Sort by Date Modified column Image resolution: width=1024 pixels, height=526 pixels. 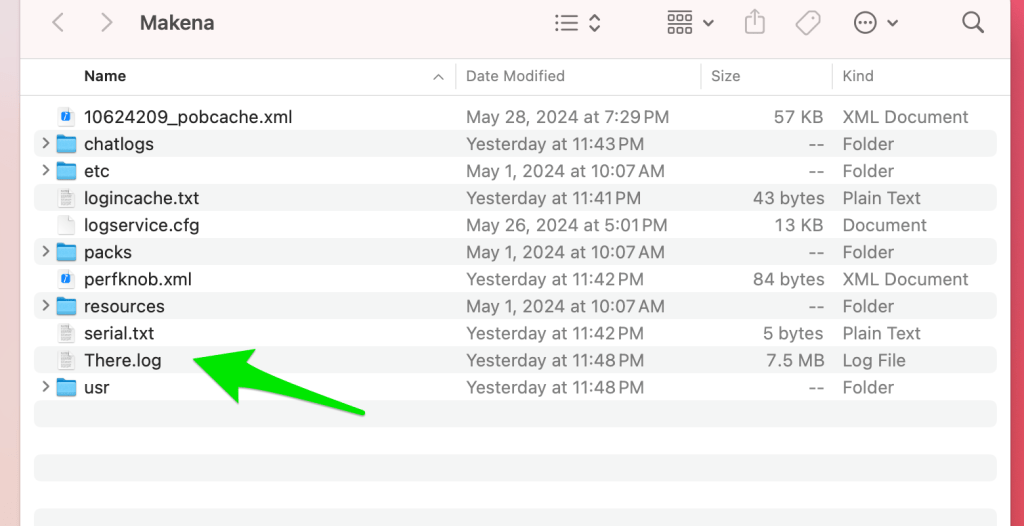[515, 76]
